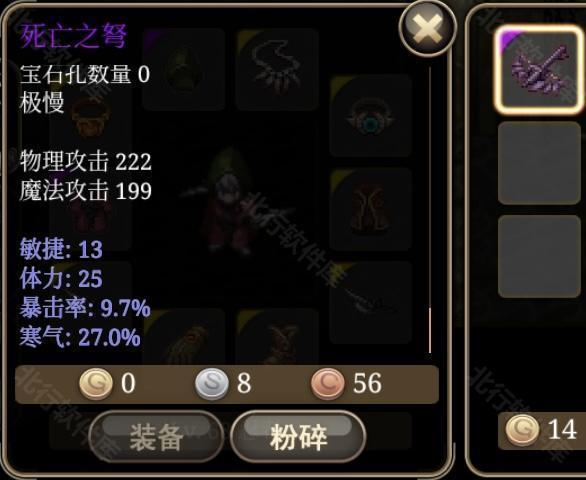Select the empty third inventory slot
The height and width of the screenshot is (480, 586).
tap(539, 256)
